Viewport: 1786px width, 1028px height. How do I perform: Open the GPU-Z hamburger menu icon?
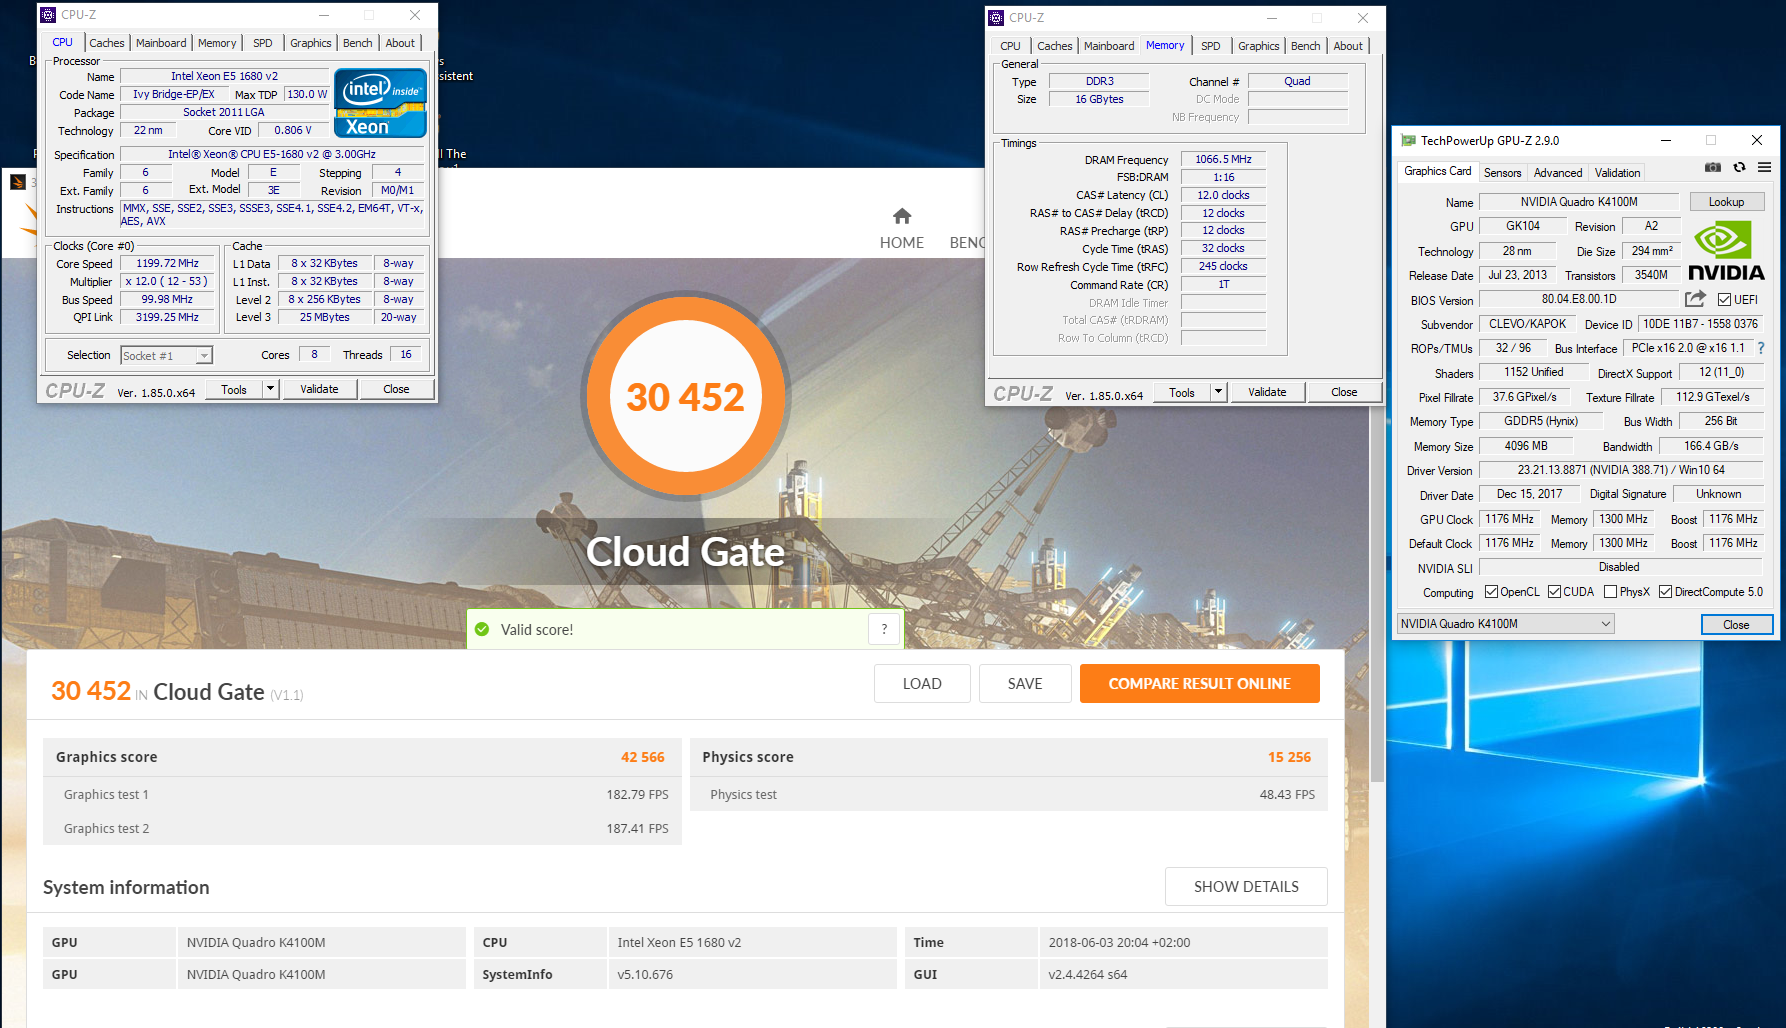point(1765,167)
